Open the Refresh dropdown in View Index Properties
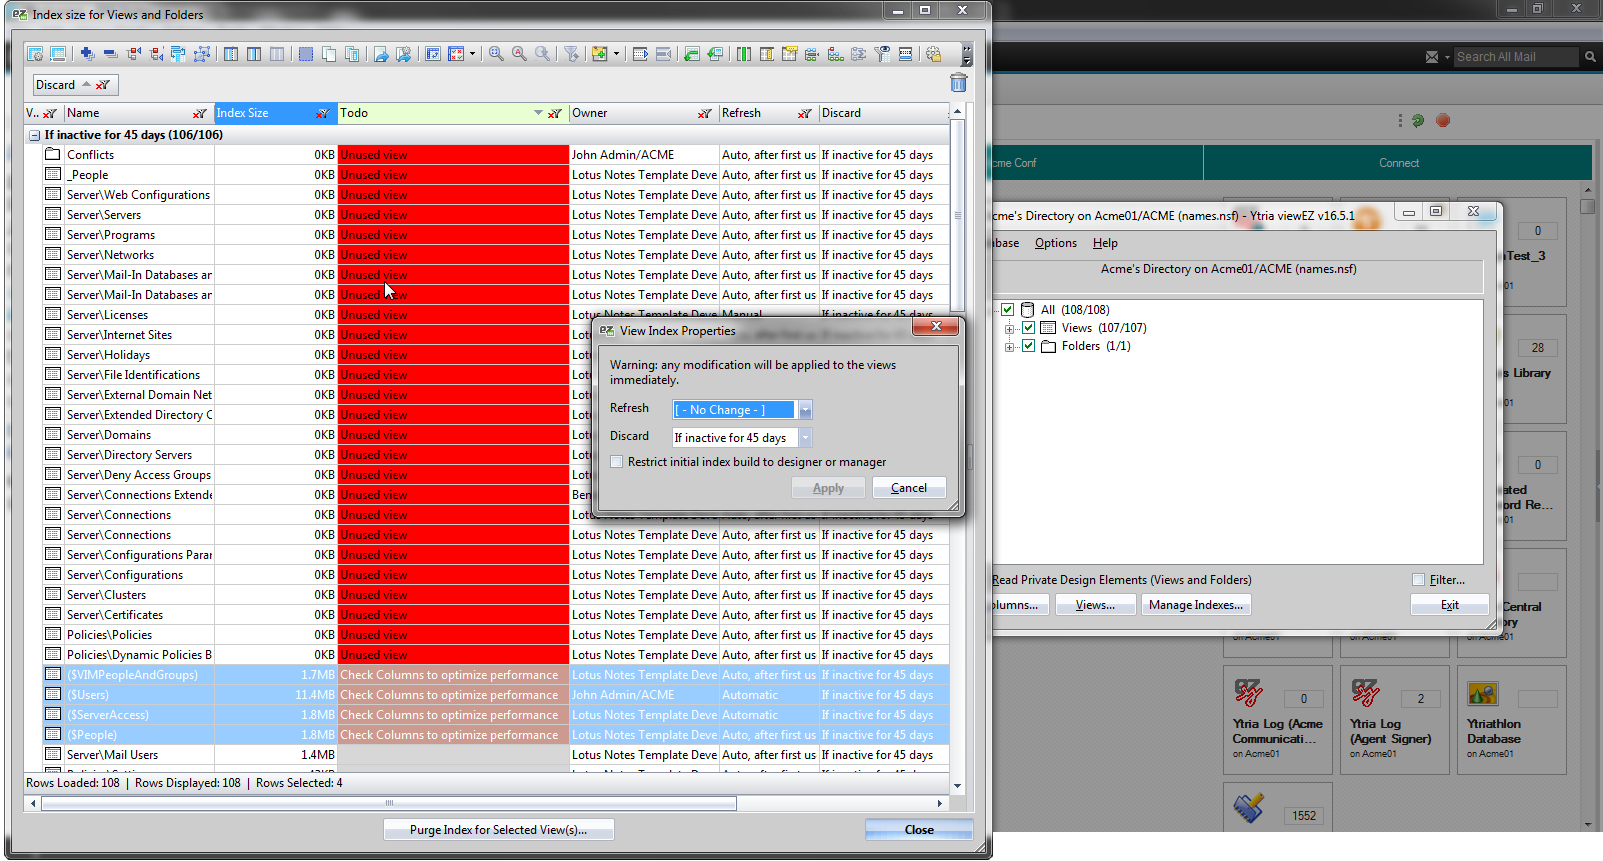Screen dimensions: 1603x861 805,410
